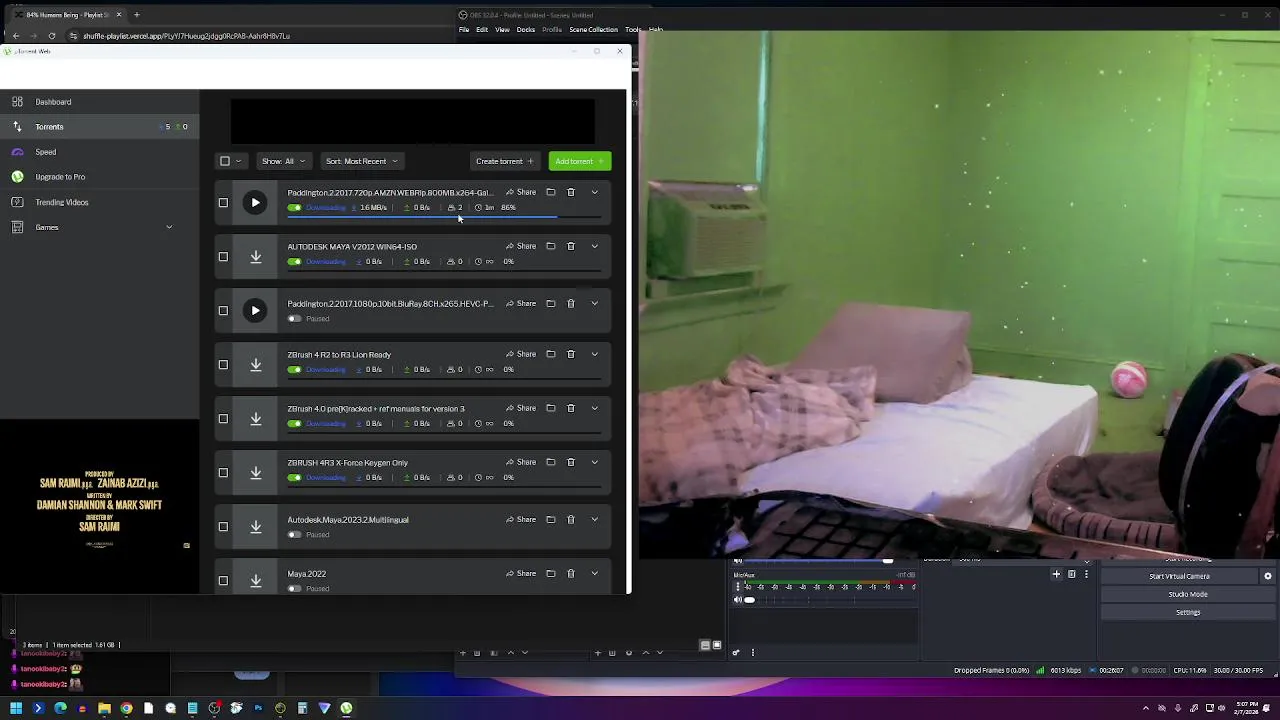This screenshot has height=720, width=1280.
Task: Open OBS File menu
Action: 464,29
